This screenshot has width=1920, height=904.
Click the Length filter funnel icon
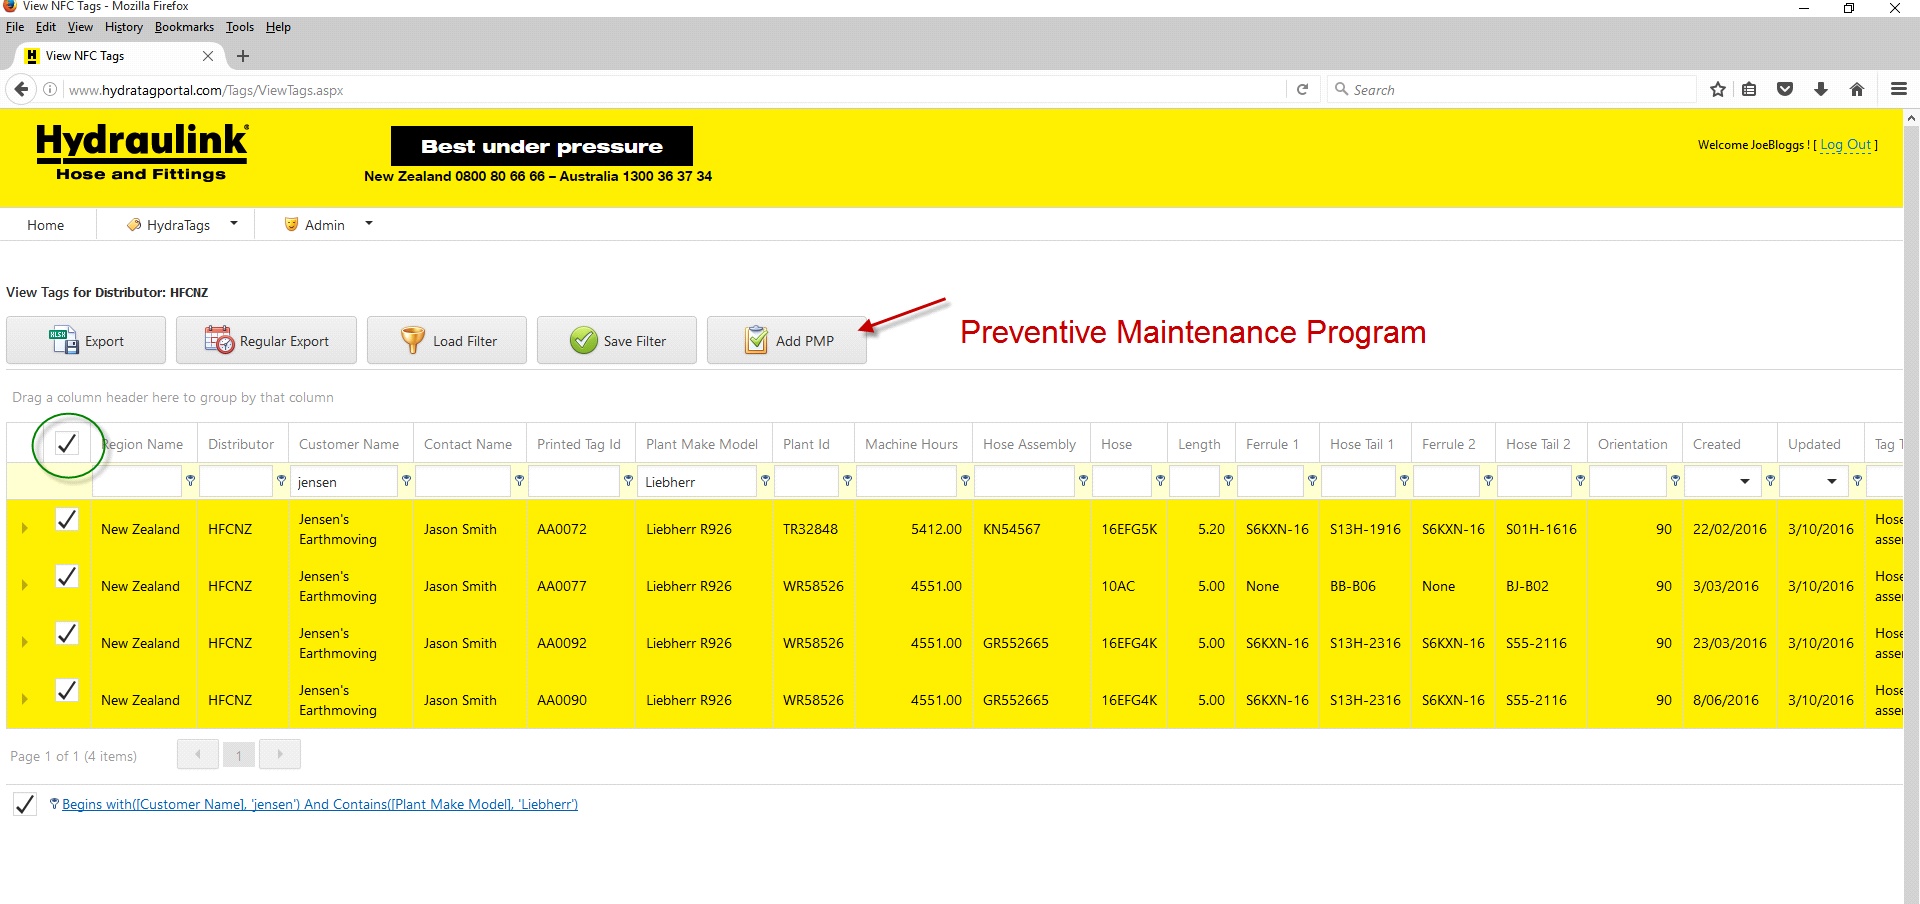click(x=1229, y=481)
